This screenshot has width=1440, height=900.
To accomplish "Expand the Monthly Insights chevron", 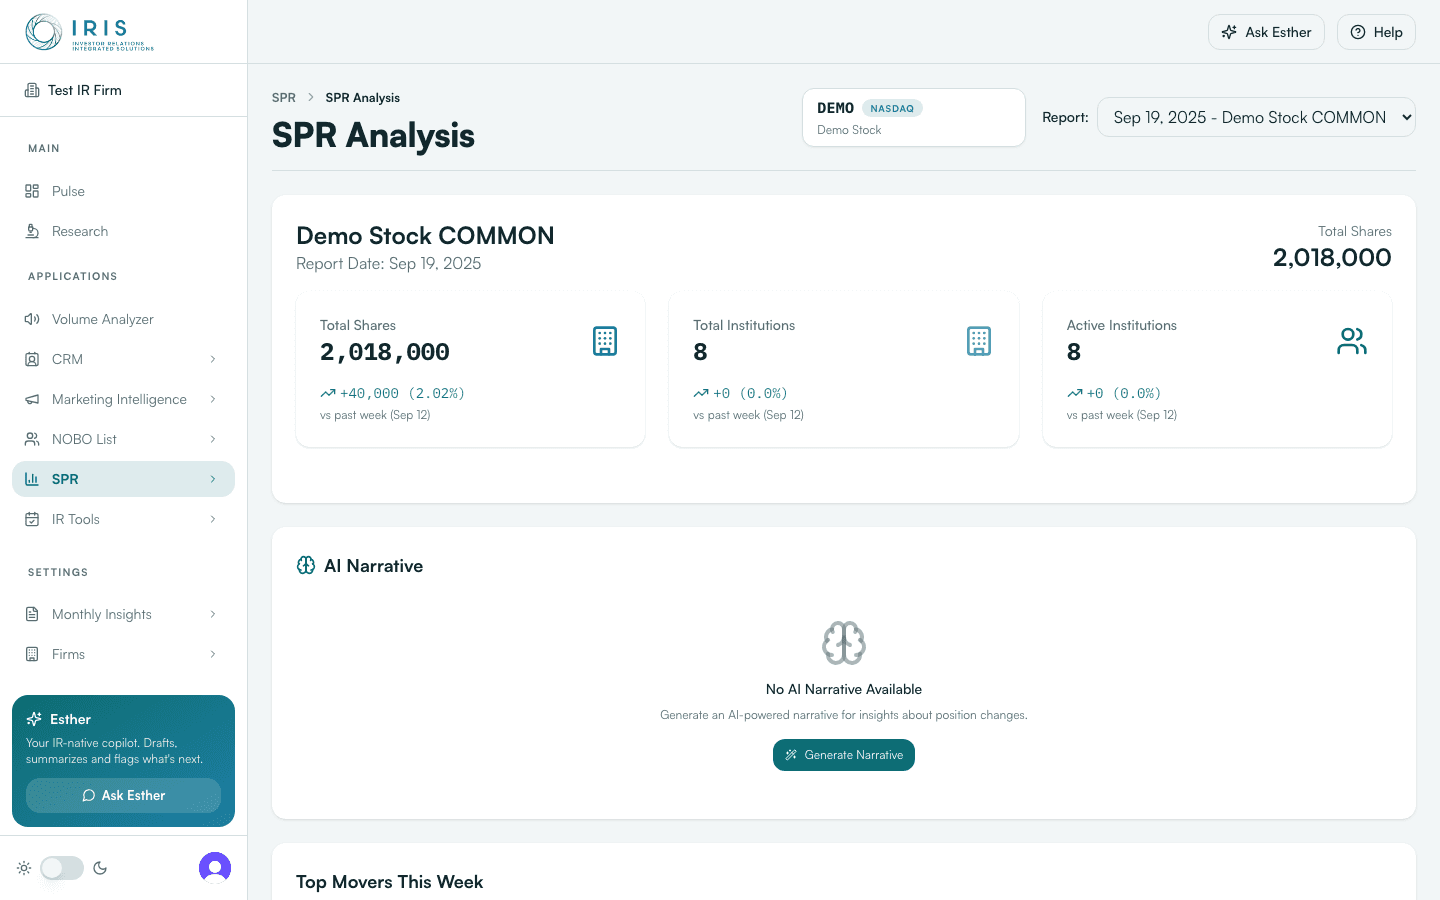I will point(213,614).
